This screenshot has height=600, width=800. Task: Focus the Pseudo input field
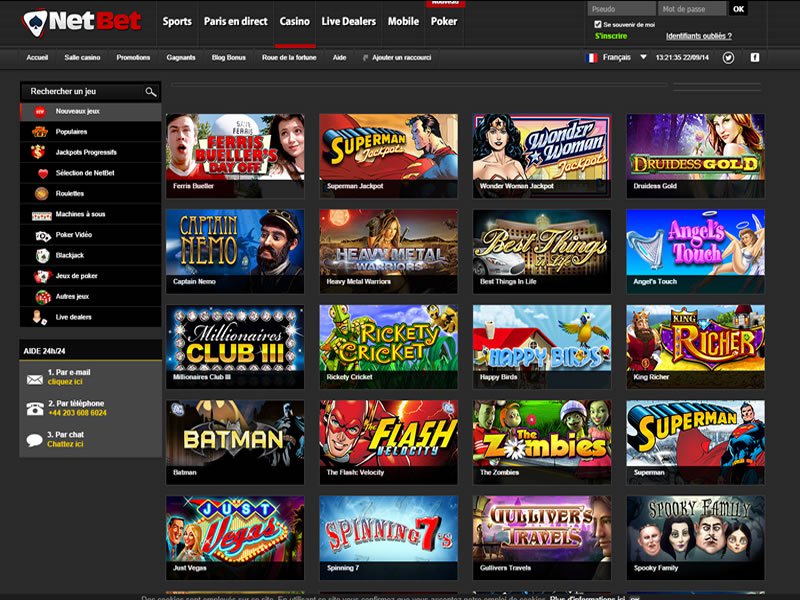pyautogui.click(x=621, y=9)
